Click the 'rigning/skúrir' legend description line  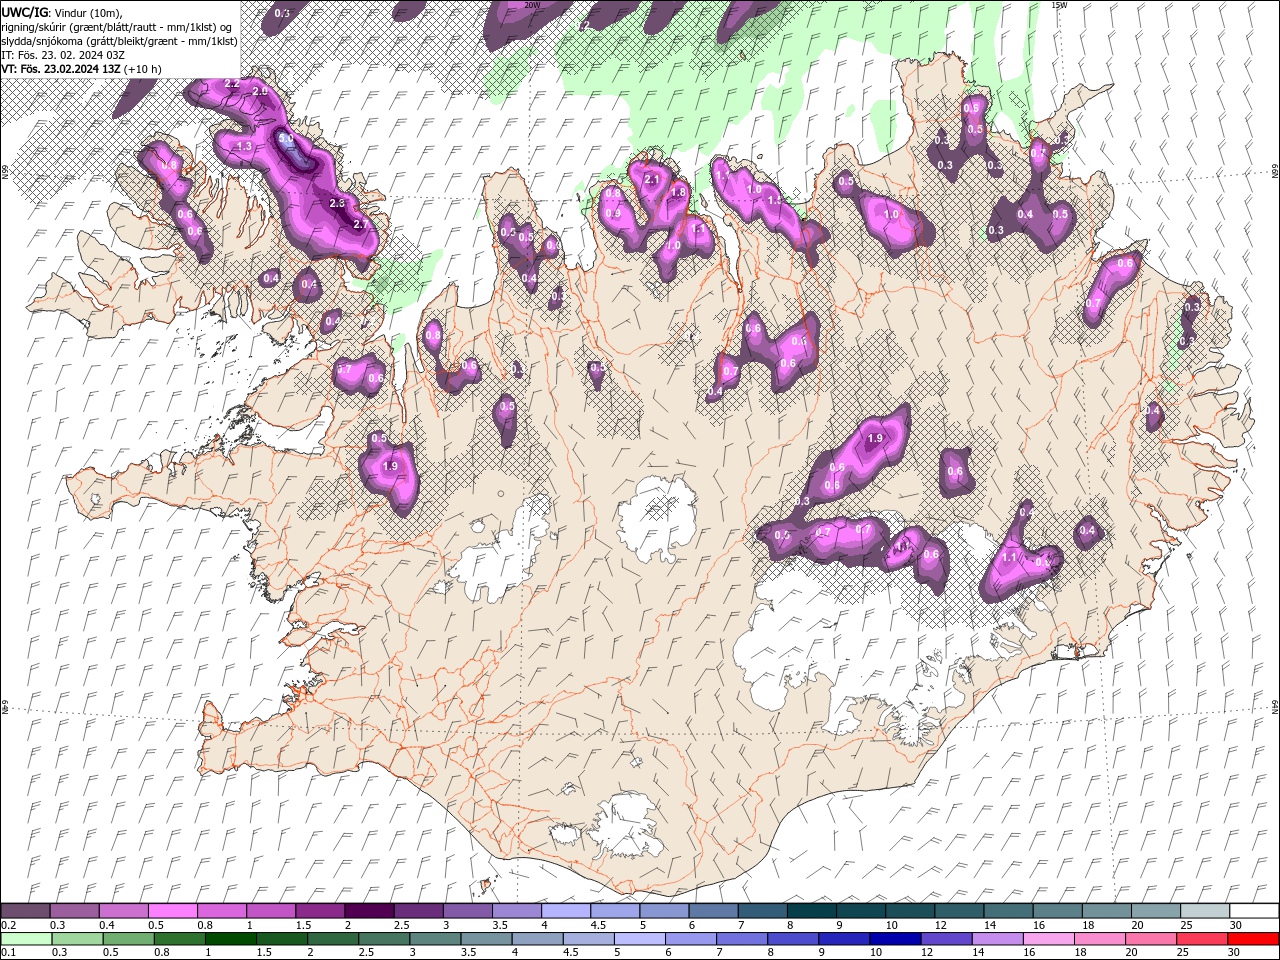(118, 26)
